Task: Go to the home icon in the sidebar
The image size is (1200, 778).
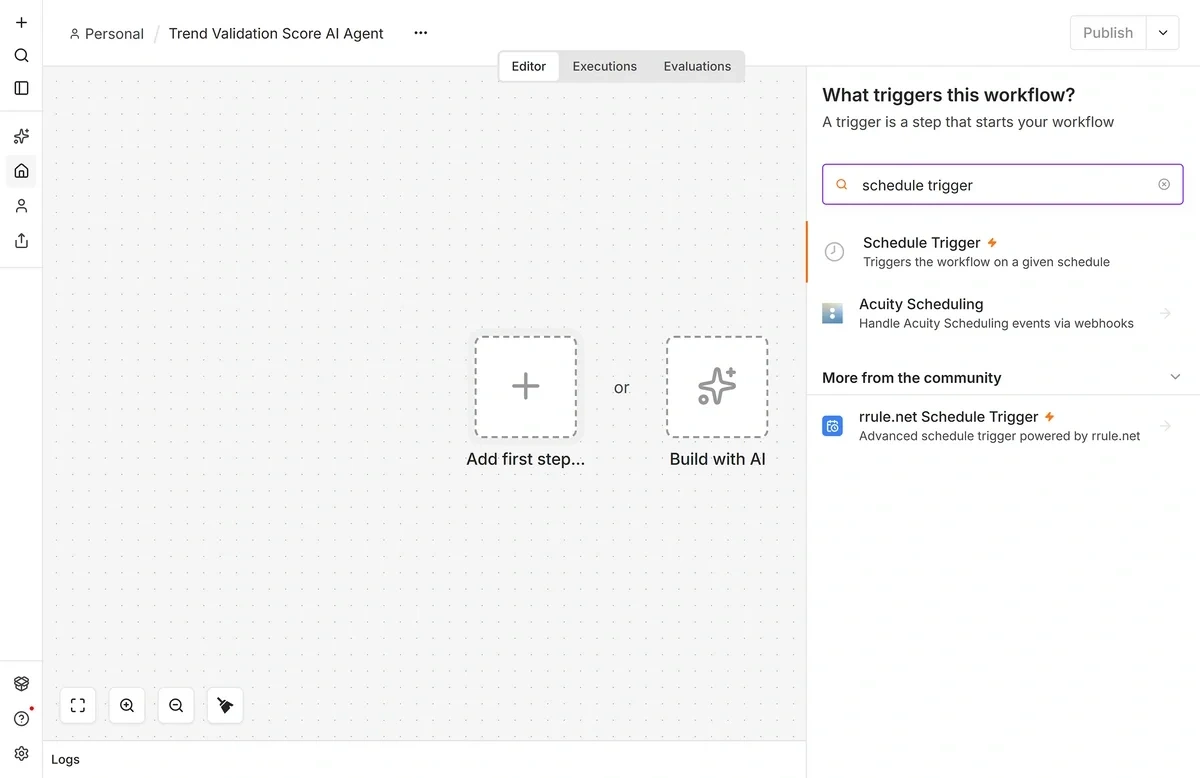Action: click(x=21, y=171)
